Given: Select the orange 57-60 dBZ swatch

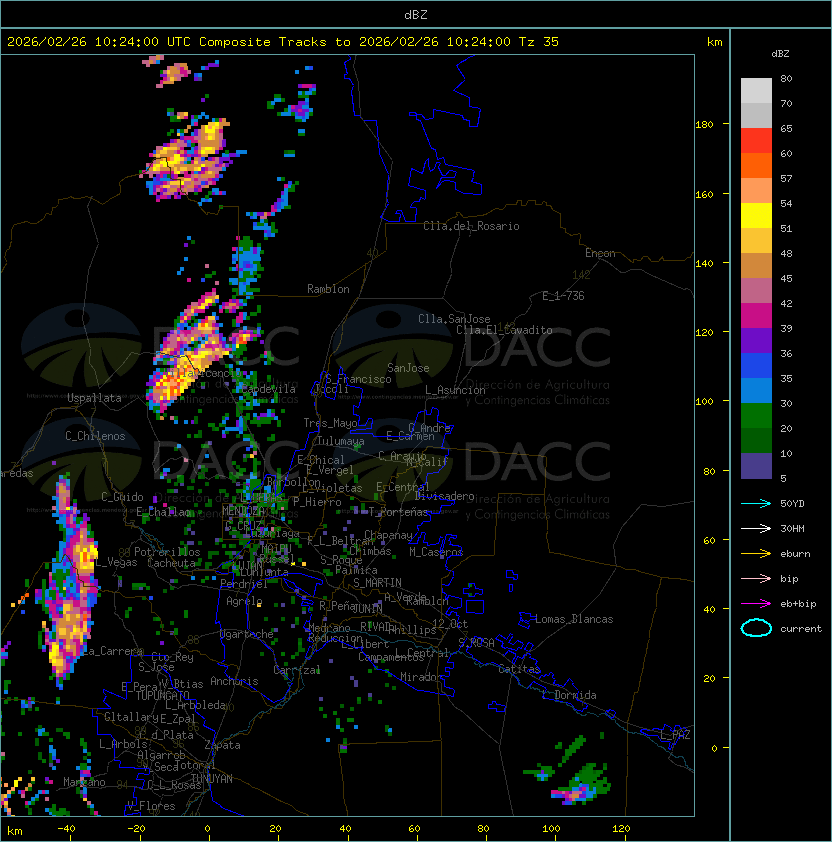Looking at the screenshot, I should tap(756, 165).
